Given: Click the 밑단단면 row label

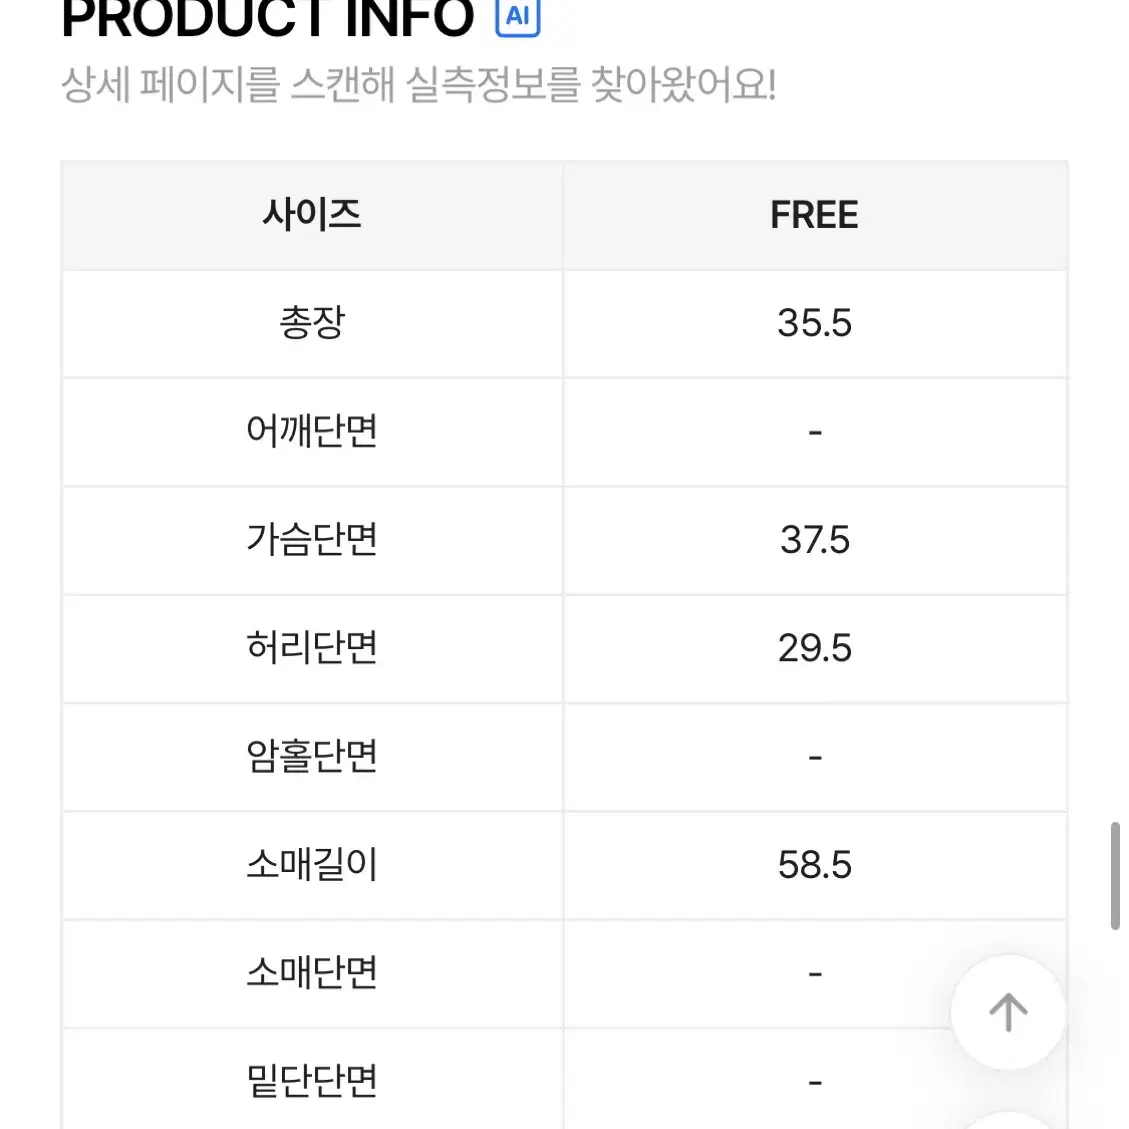Looking at the screenshot, I should tap(312, 1081).
